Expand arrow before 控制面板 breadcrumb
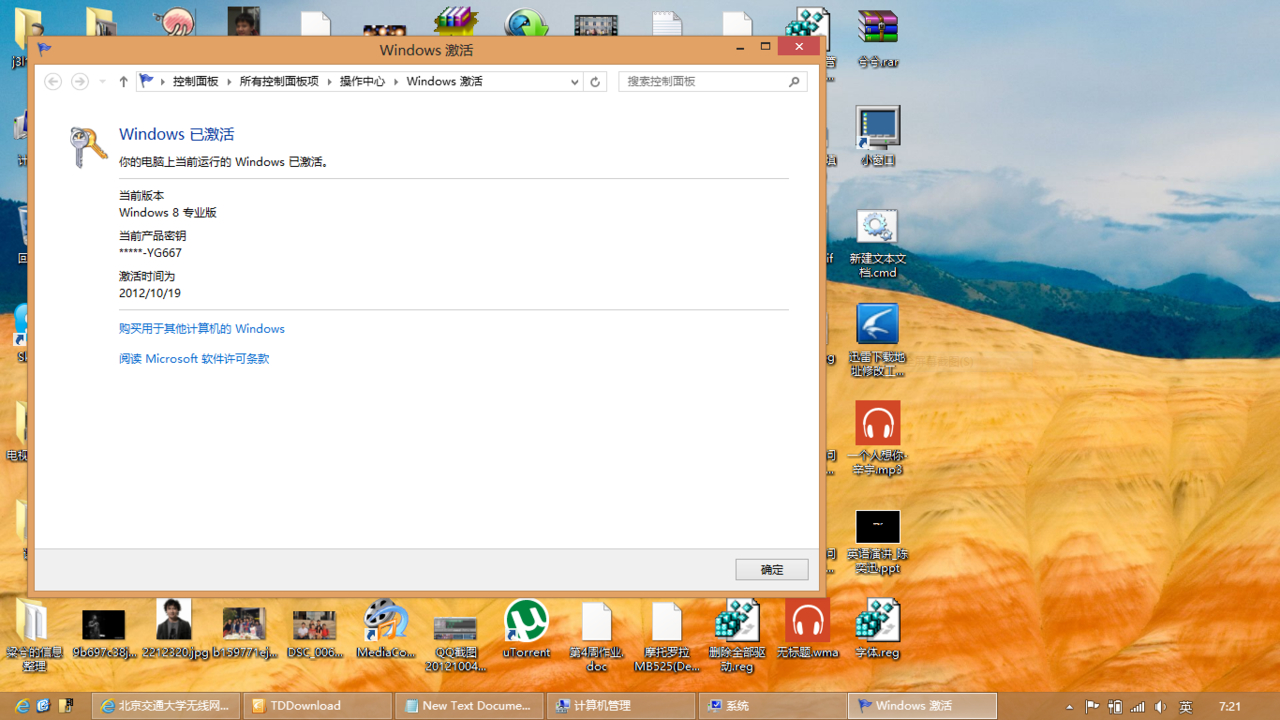 [163, 82]
